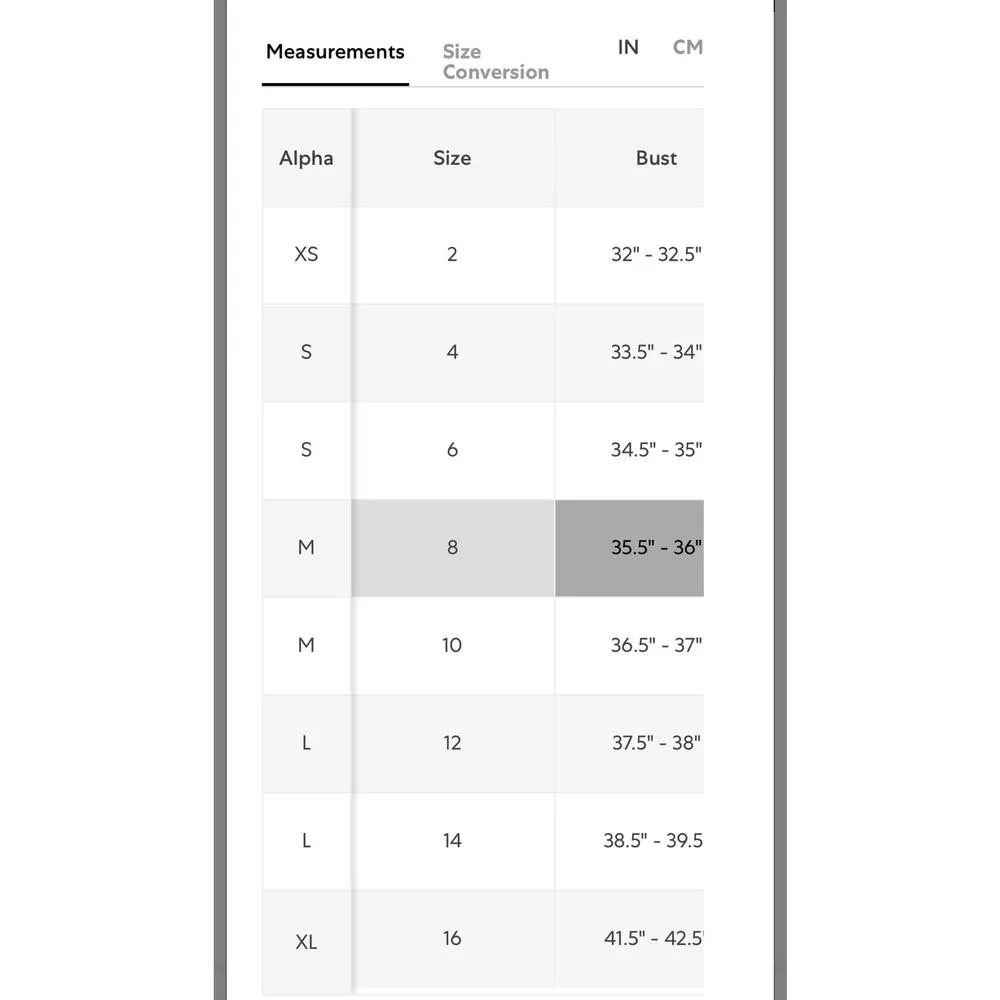Open the Size Conversion tab
This screenshot has height=1000, width=1000.
pos(495,62)
